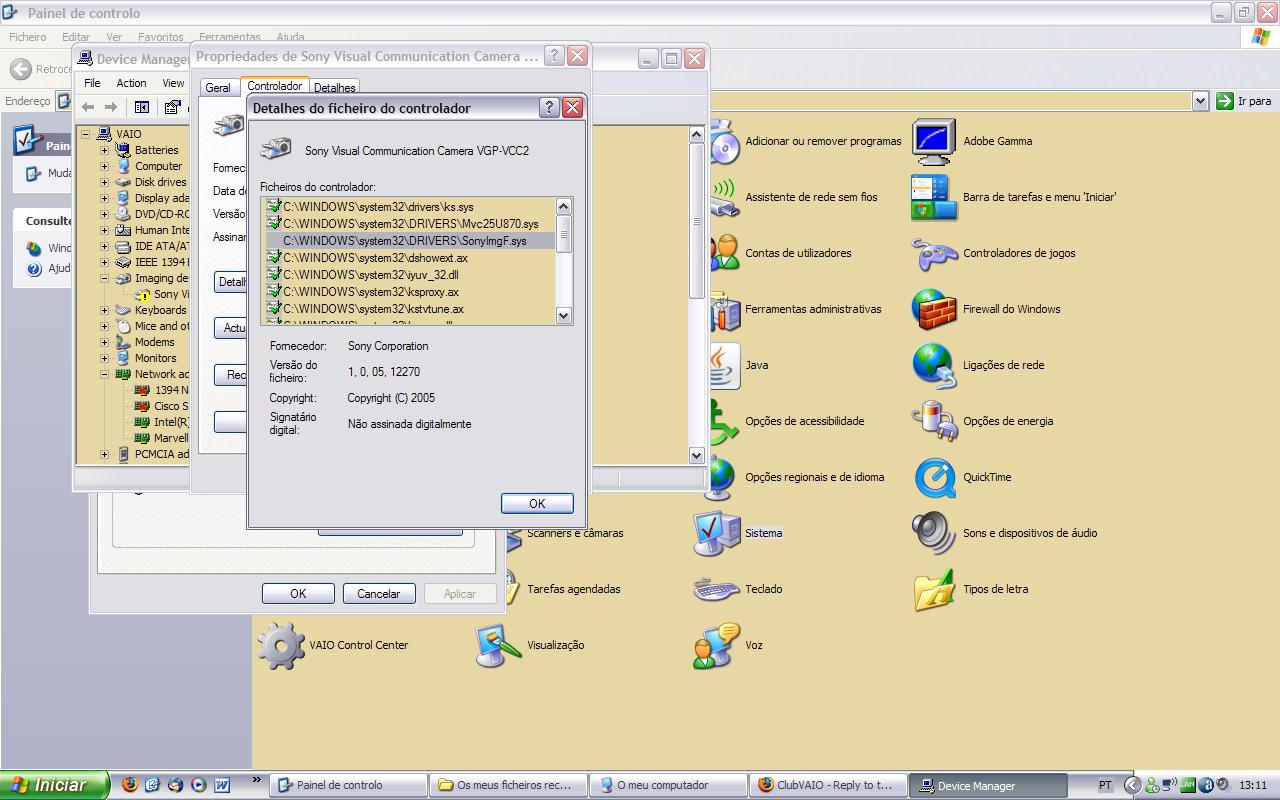This screenshot has width=1280, height=800.
Task: Click OK button beside Cancelar
Action: [298, 593]
